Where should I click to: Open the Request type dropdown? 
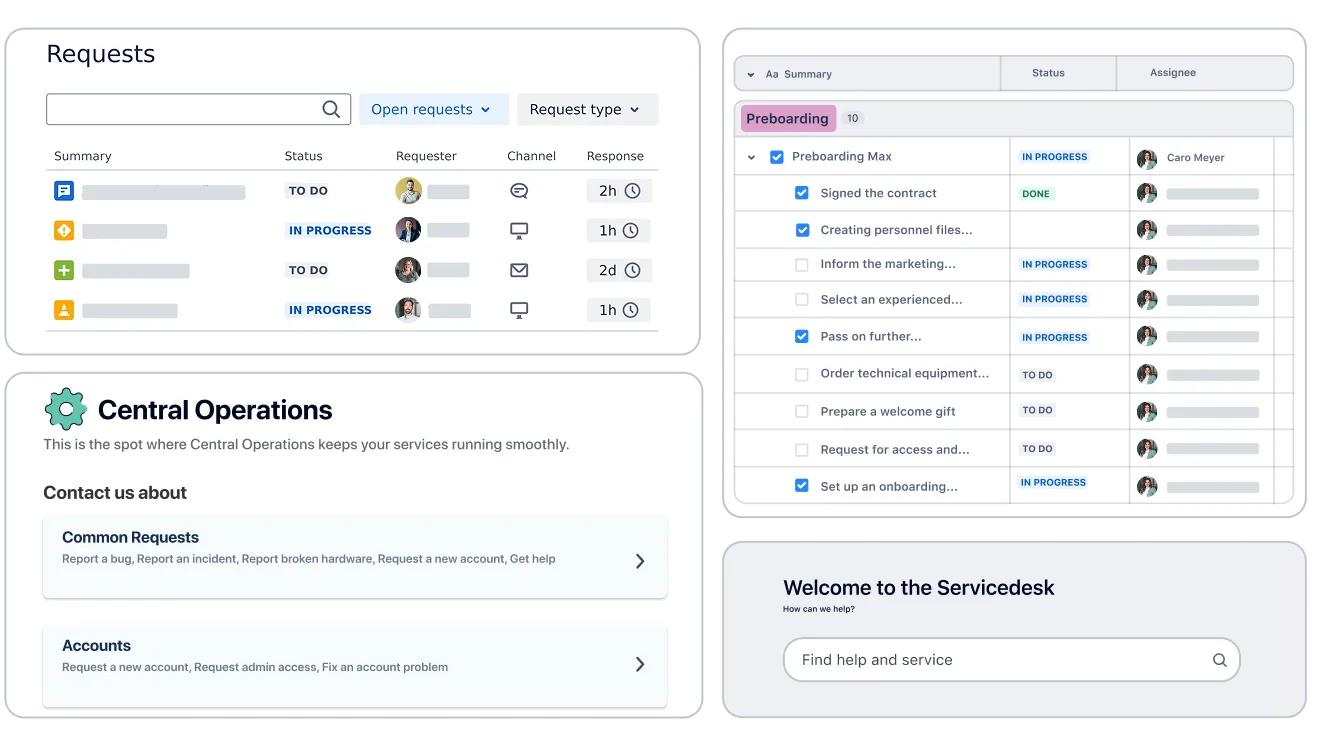click(587, 109)
